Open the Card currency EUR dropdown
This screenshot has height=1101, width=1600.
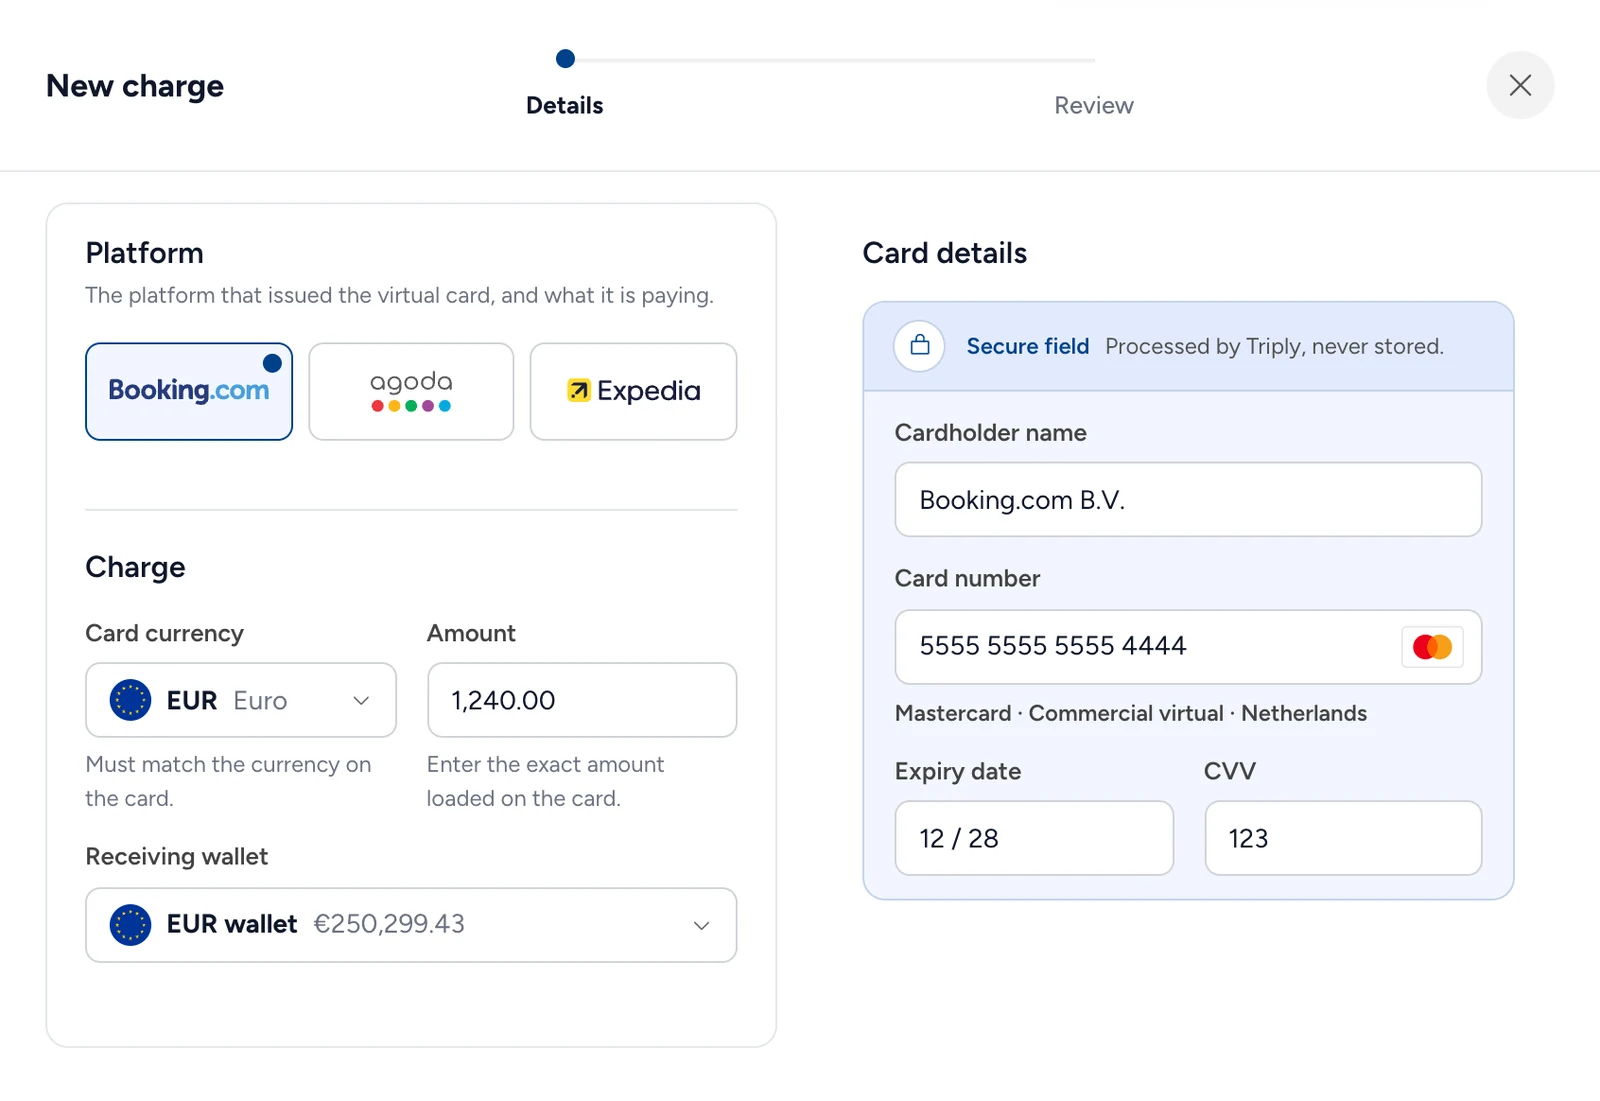[x=241, y=700]
